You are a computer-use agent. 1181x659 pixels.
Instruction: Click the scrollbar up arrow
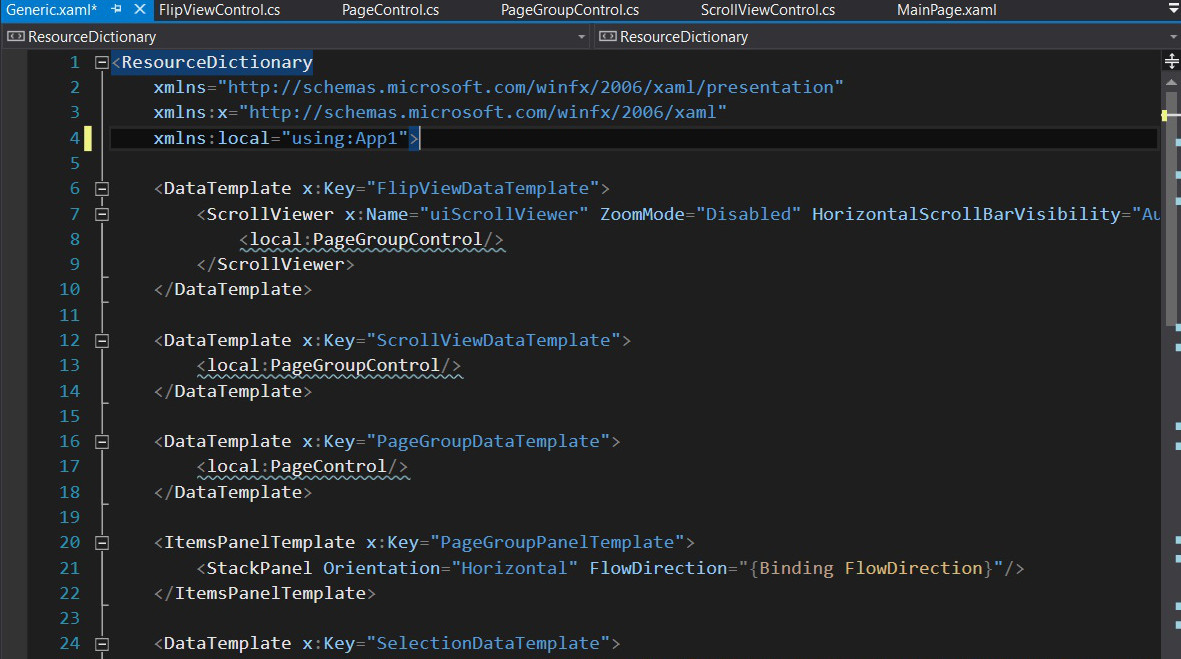point(1172,82)
